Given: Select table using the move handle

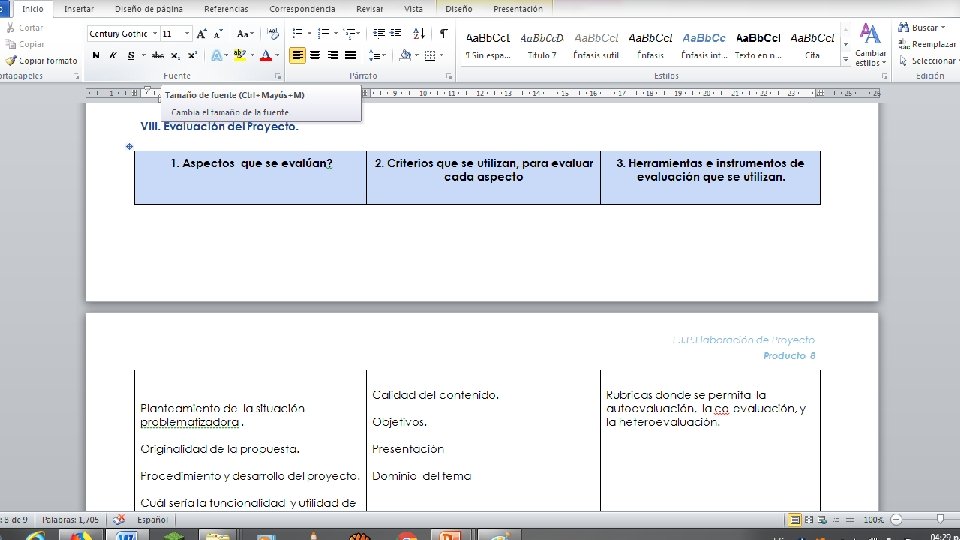Looking at the screenshot, I should pyautogui.click(x=129, y=146).
